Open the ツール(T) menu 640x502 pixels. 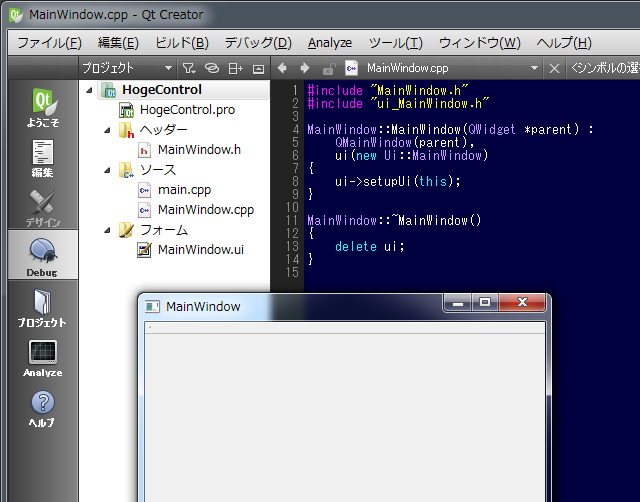point(396,43)
